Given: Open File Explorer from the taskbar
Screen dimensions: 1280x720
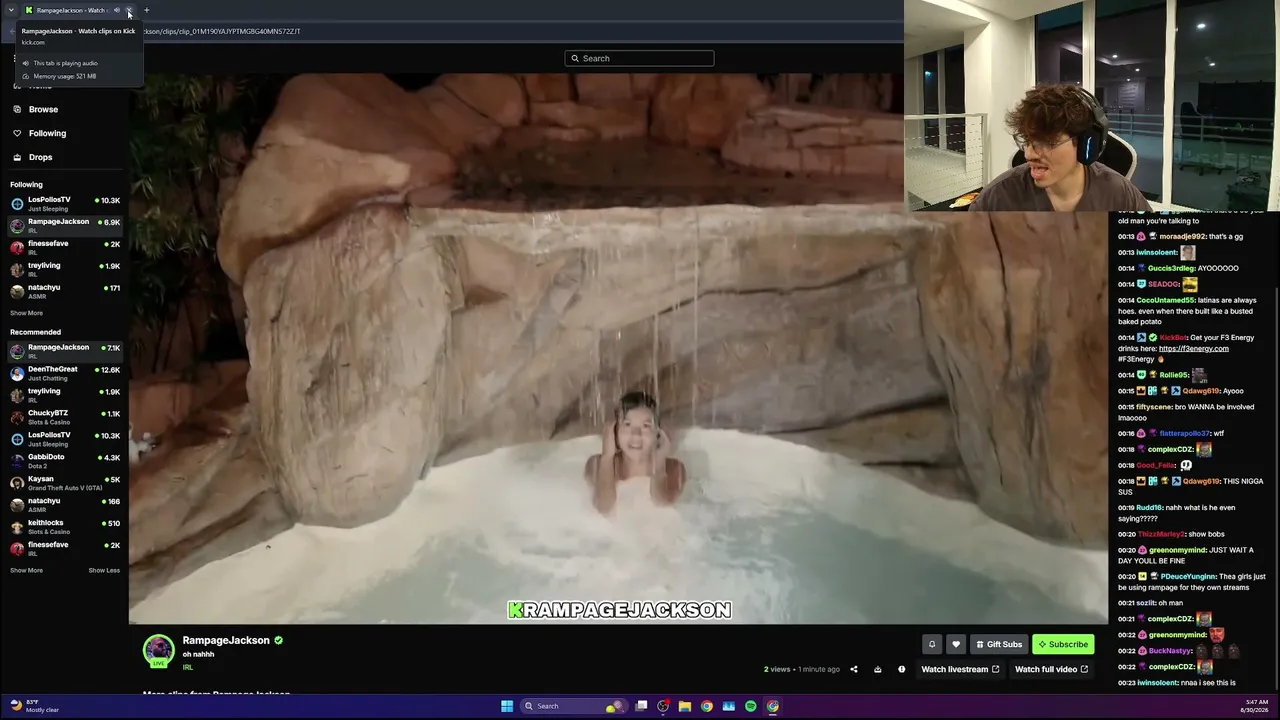Looking at the screenshot, I should (685, 706).
